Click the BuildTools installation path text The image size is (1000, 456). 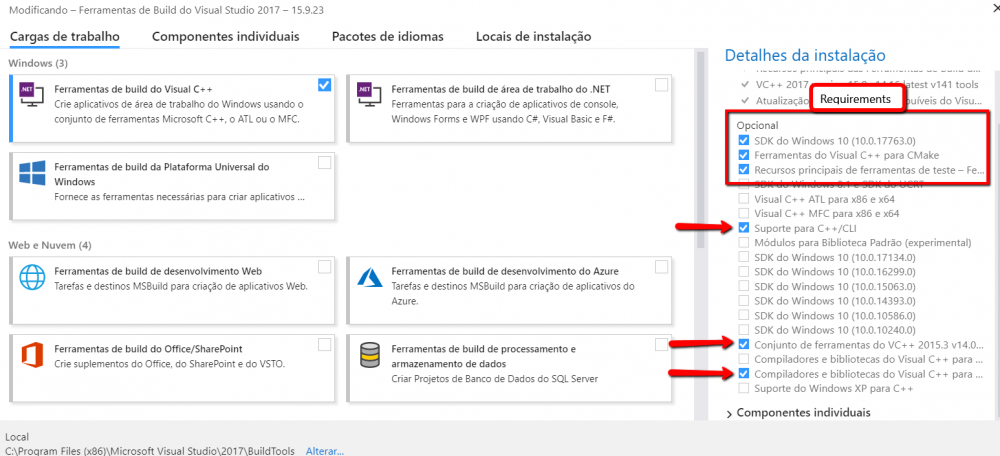click(151, 450)
